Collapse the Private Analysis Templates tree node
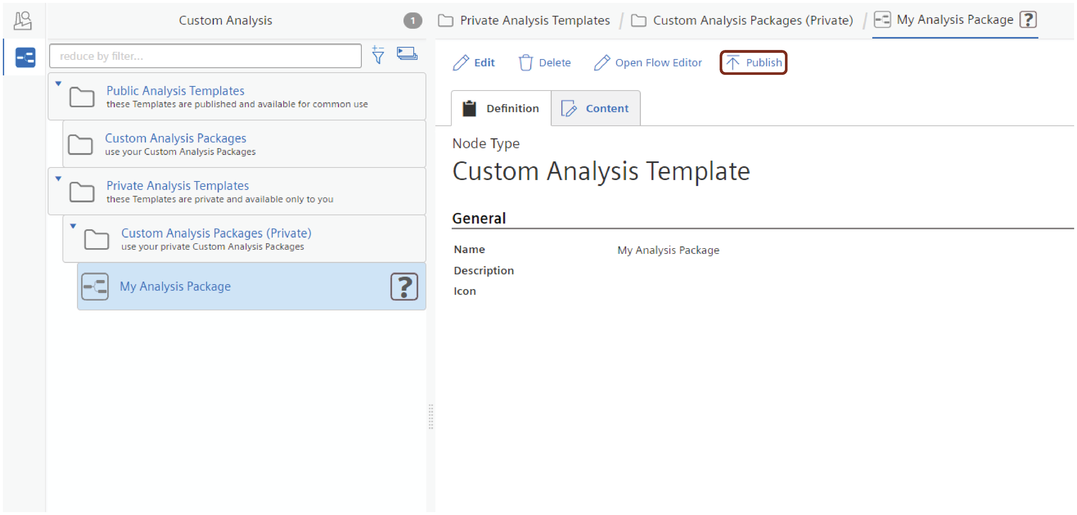The image size is (1077, 515). coord(58,179)
